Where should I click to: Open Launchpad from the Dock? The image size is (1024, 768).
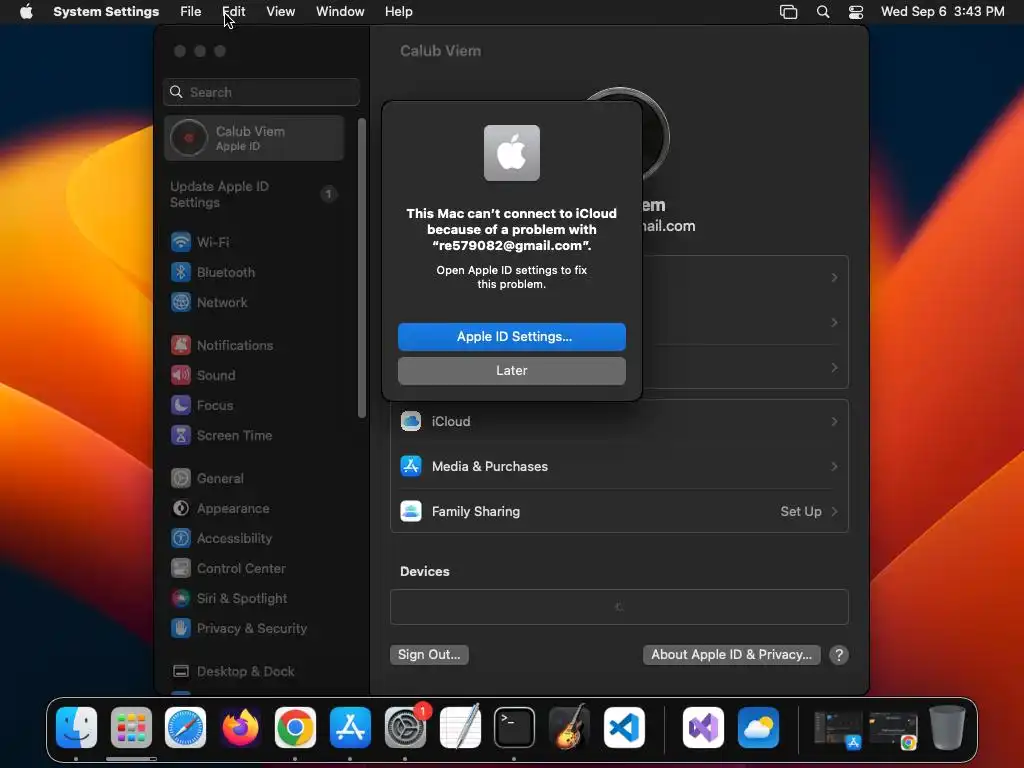click(131, 727)
